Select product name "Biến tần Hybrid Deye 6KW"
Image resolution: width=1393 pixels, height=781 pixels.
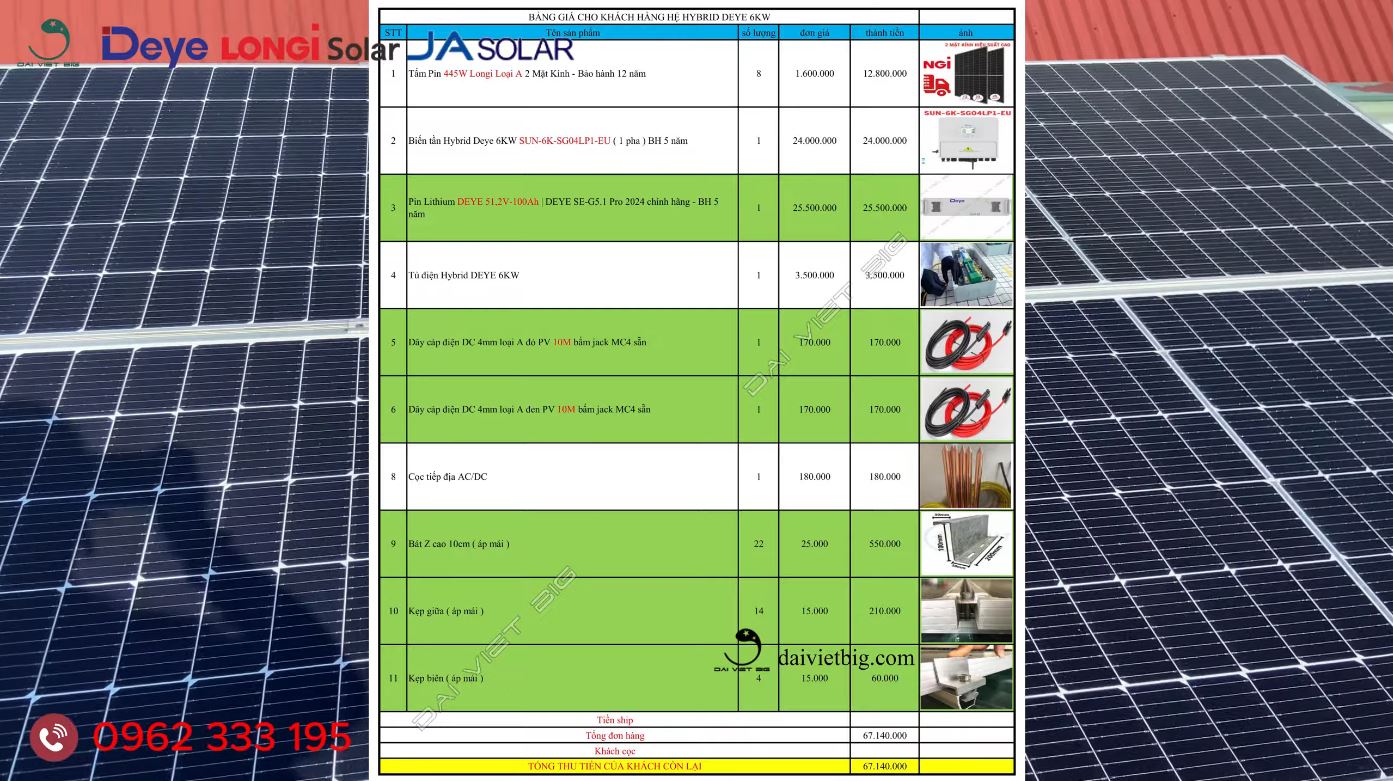click(463, 141)
